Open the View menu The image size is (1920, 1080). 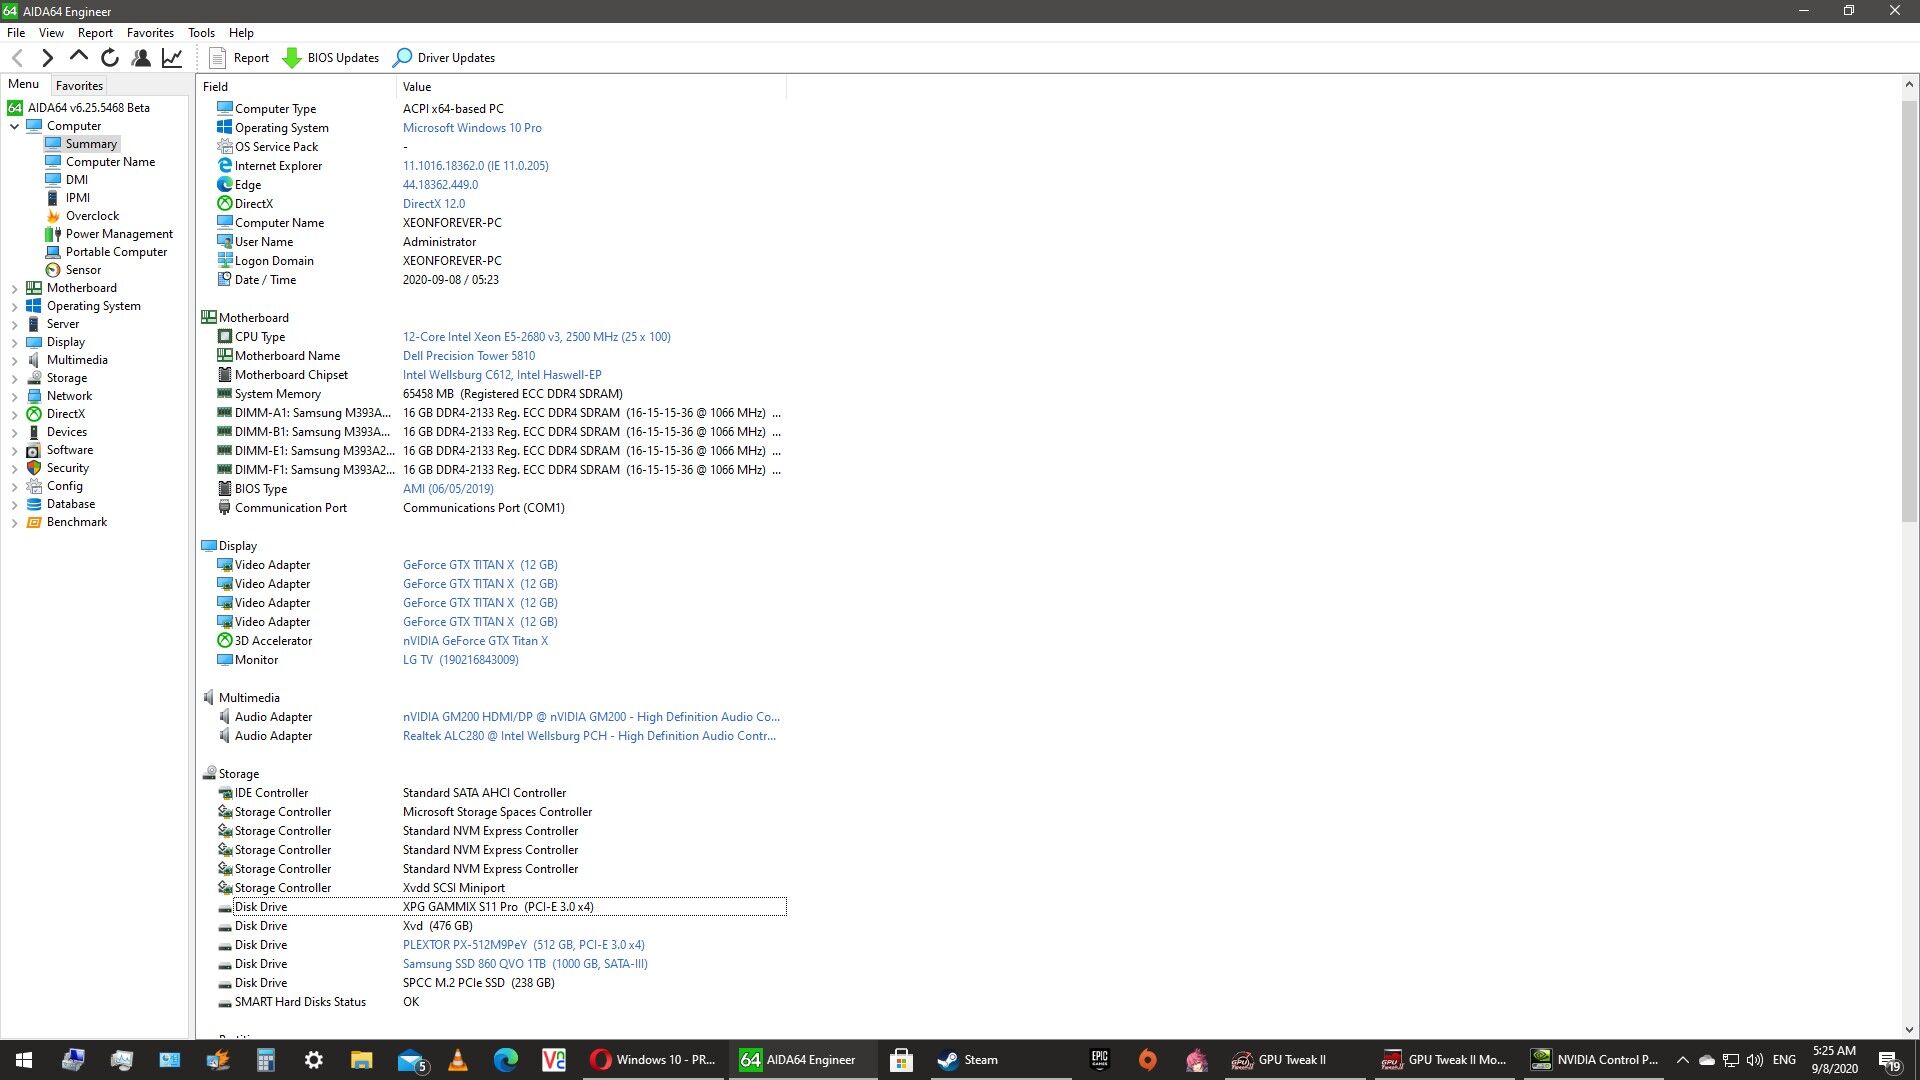point(51,32)
